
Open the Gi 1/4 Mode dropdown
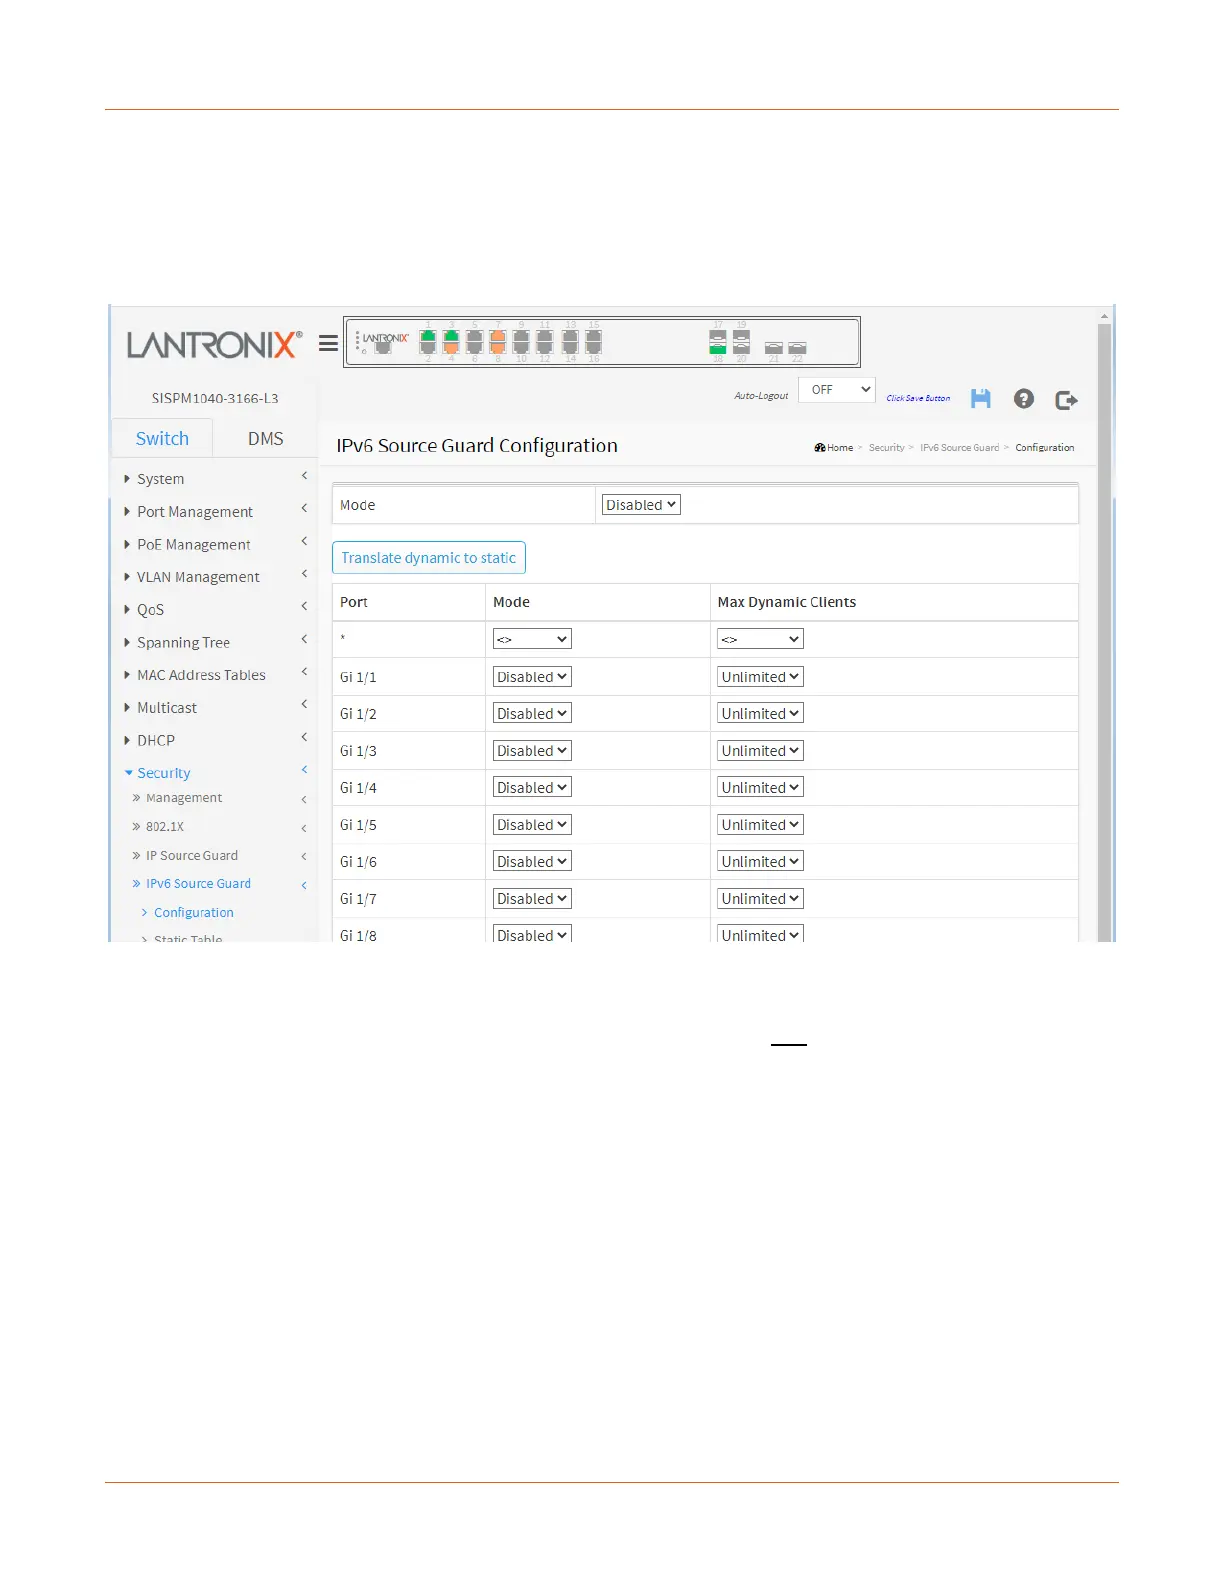[532, 788]
